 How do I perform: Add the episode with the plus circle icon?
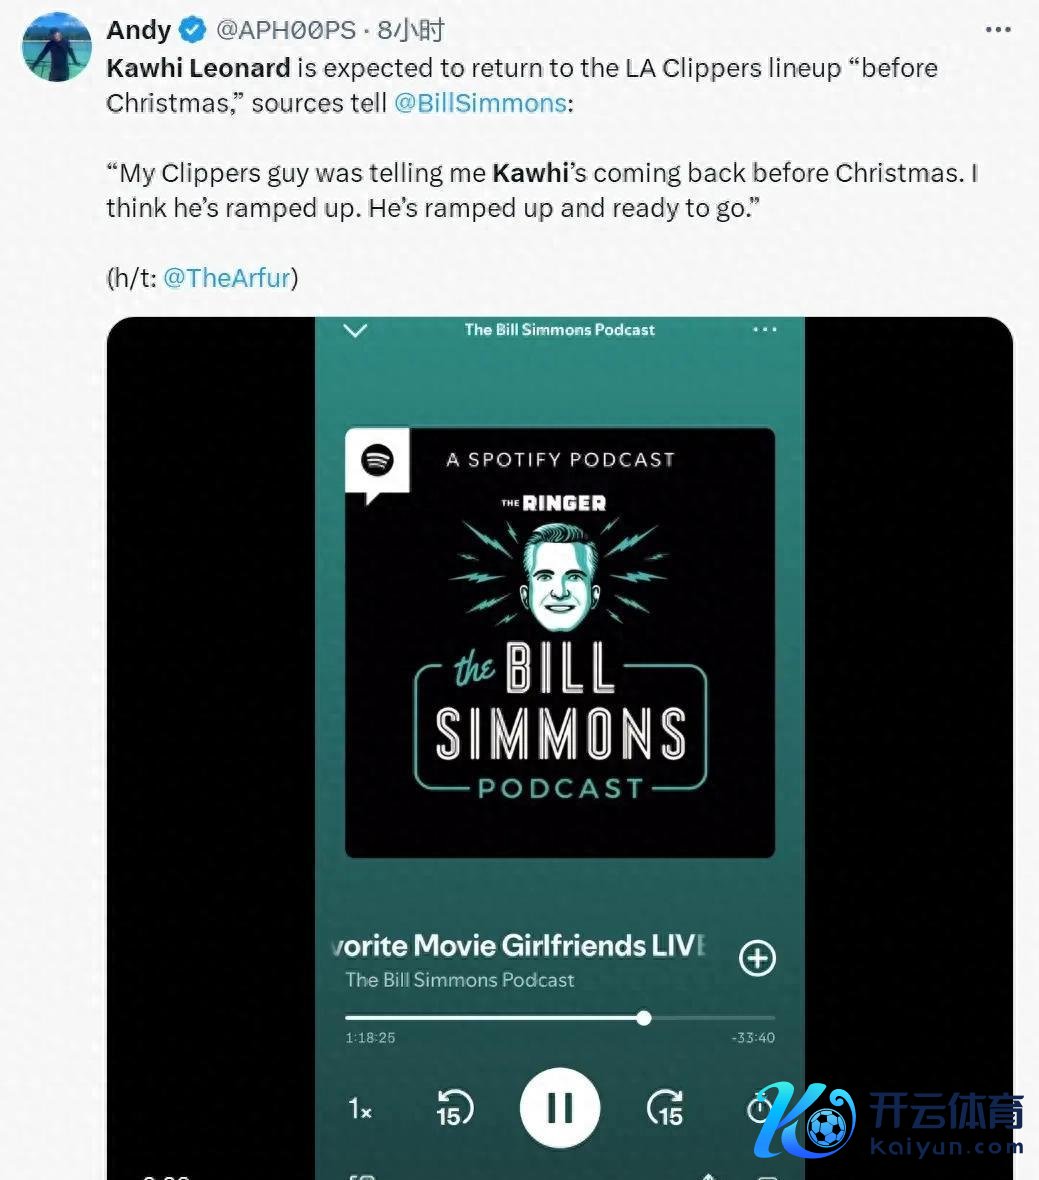tap(757, 958)
